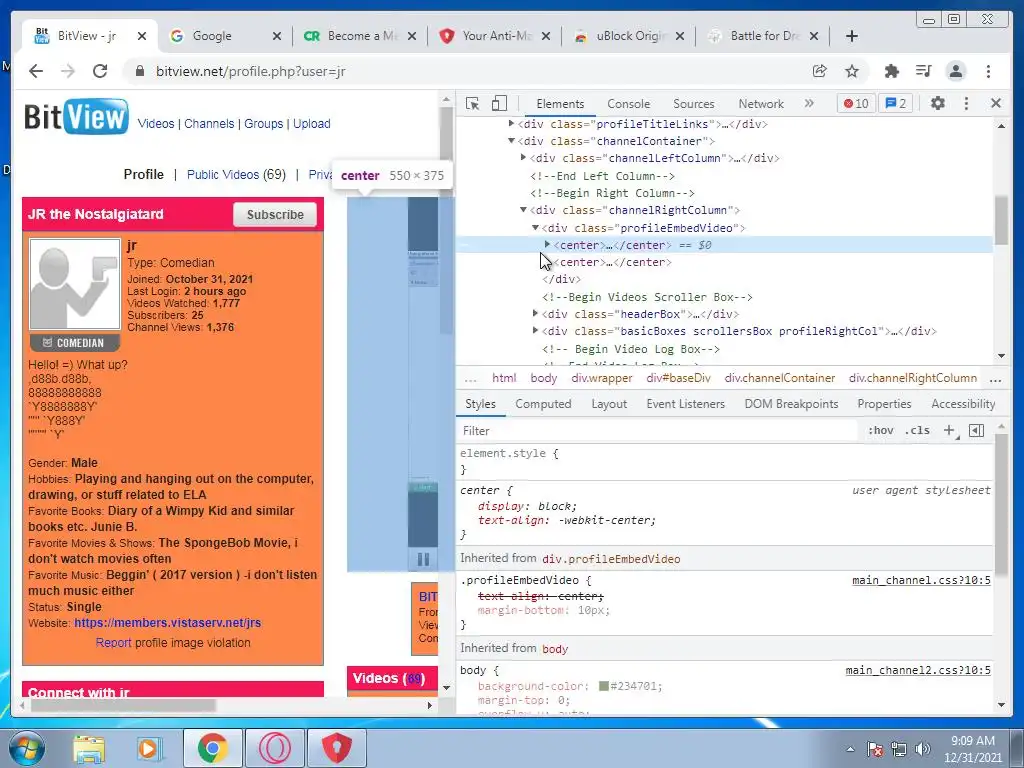Open the Sources tab in DevTools
Screen dimensions: 1024x768
pyautogui.click(x=694, y=104)
